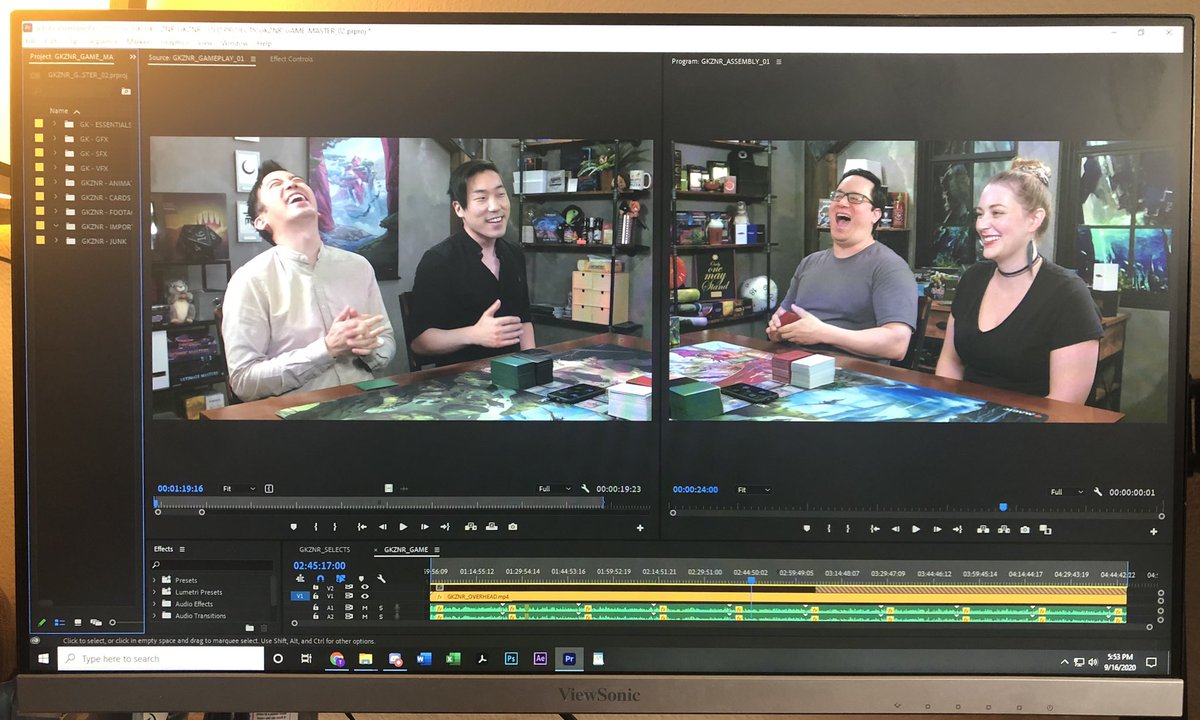
Task: Switch to GKZNR_SELECTS timeline tab
Action: [325, 550]
